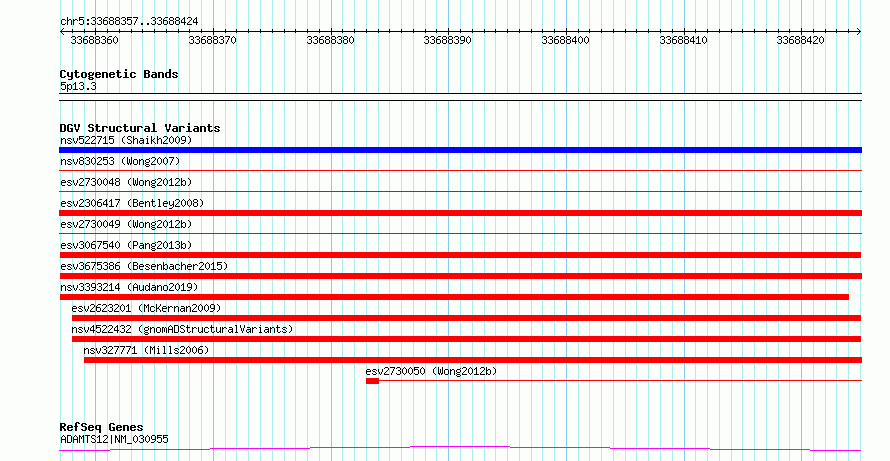The image size is (890, 461).
Task: Select the thick red esv2306417 bar
Action: pyautogui.click(x=460, y=213)
